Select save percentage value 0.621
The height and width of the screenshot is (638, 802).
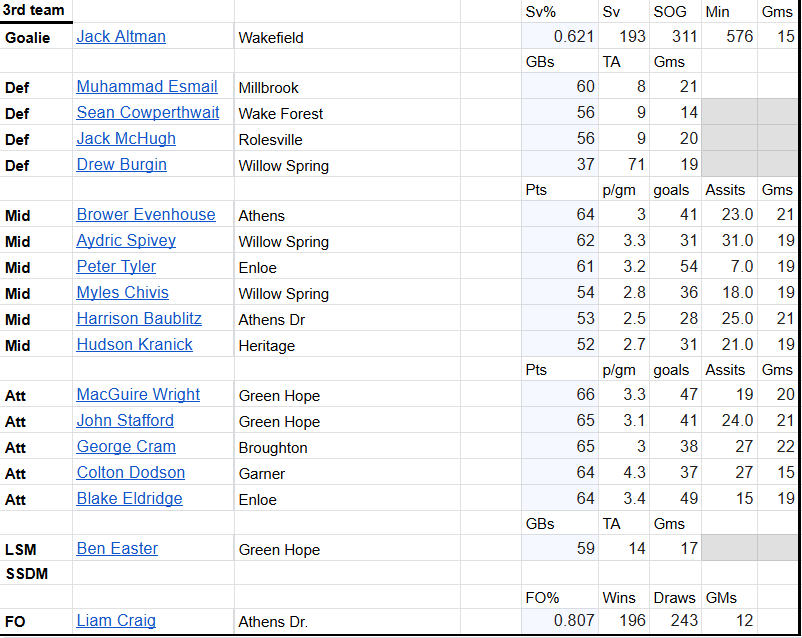tap(560, 36)
